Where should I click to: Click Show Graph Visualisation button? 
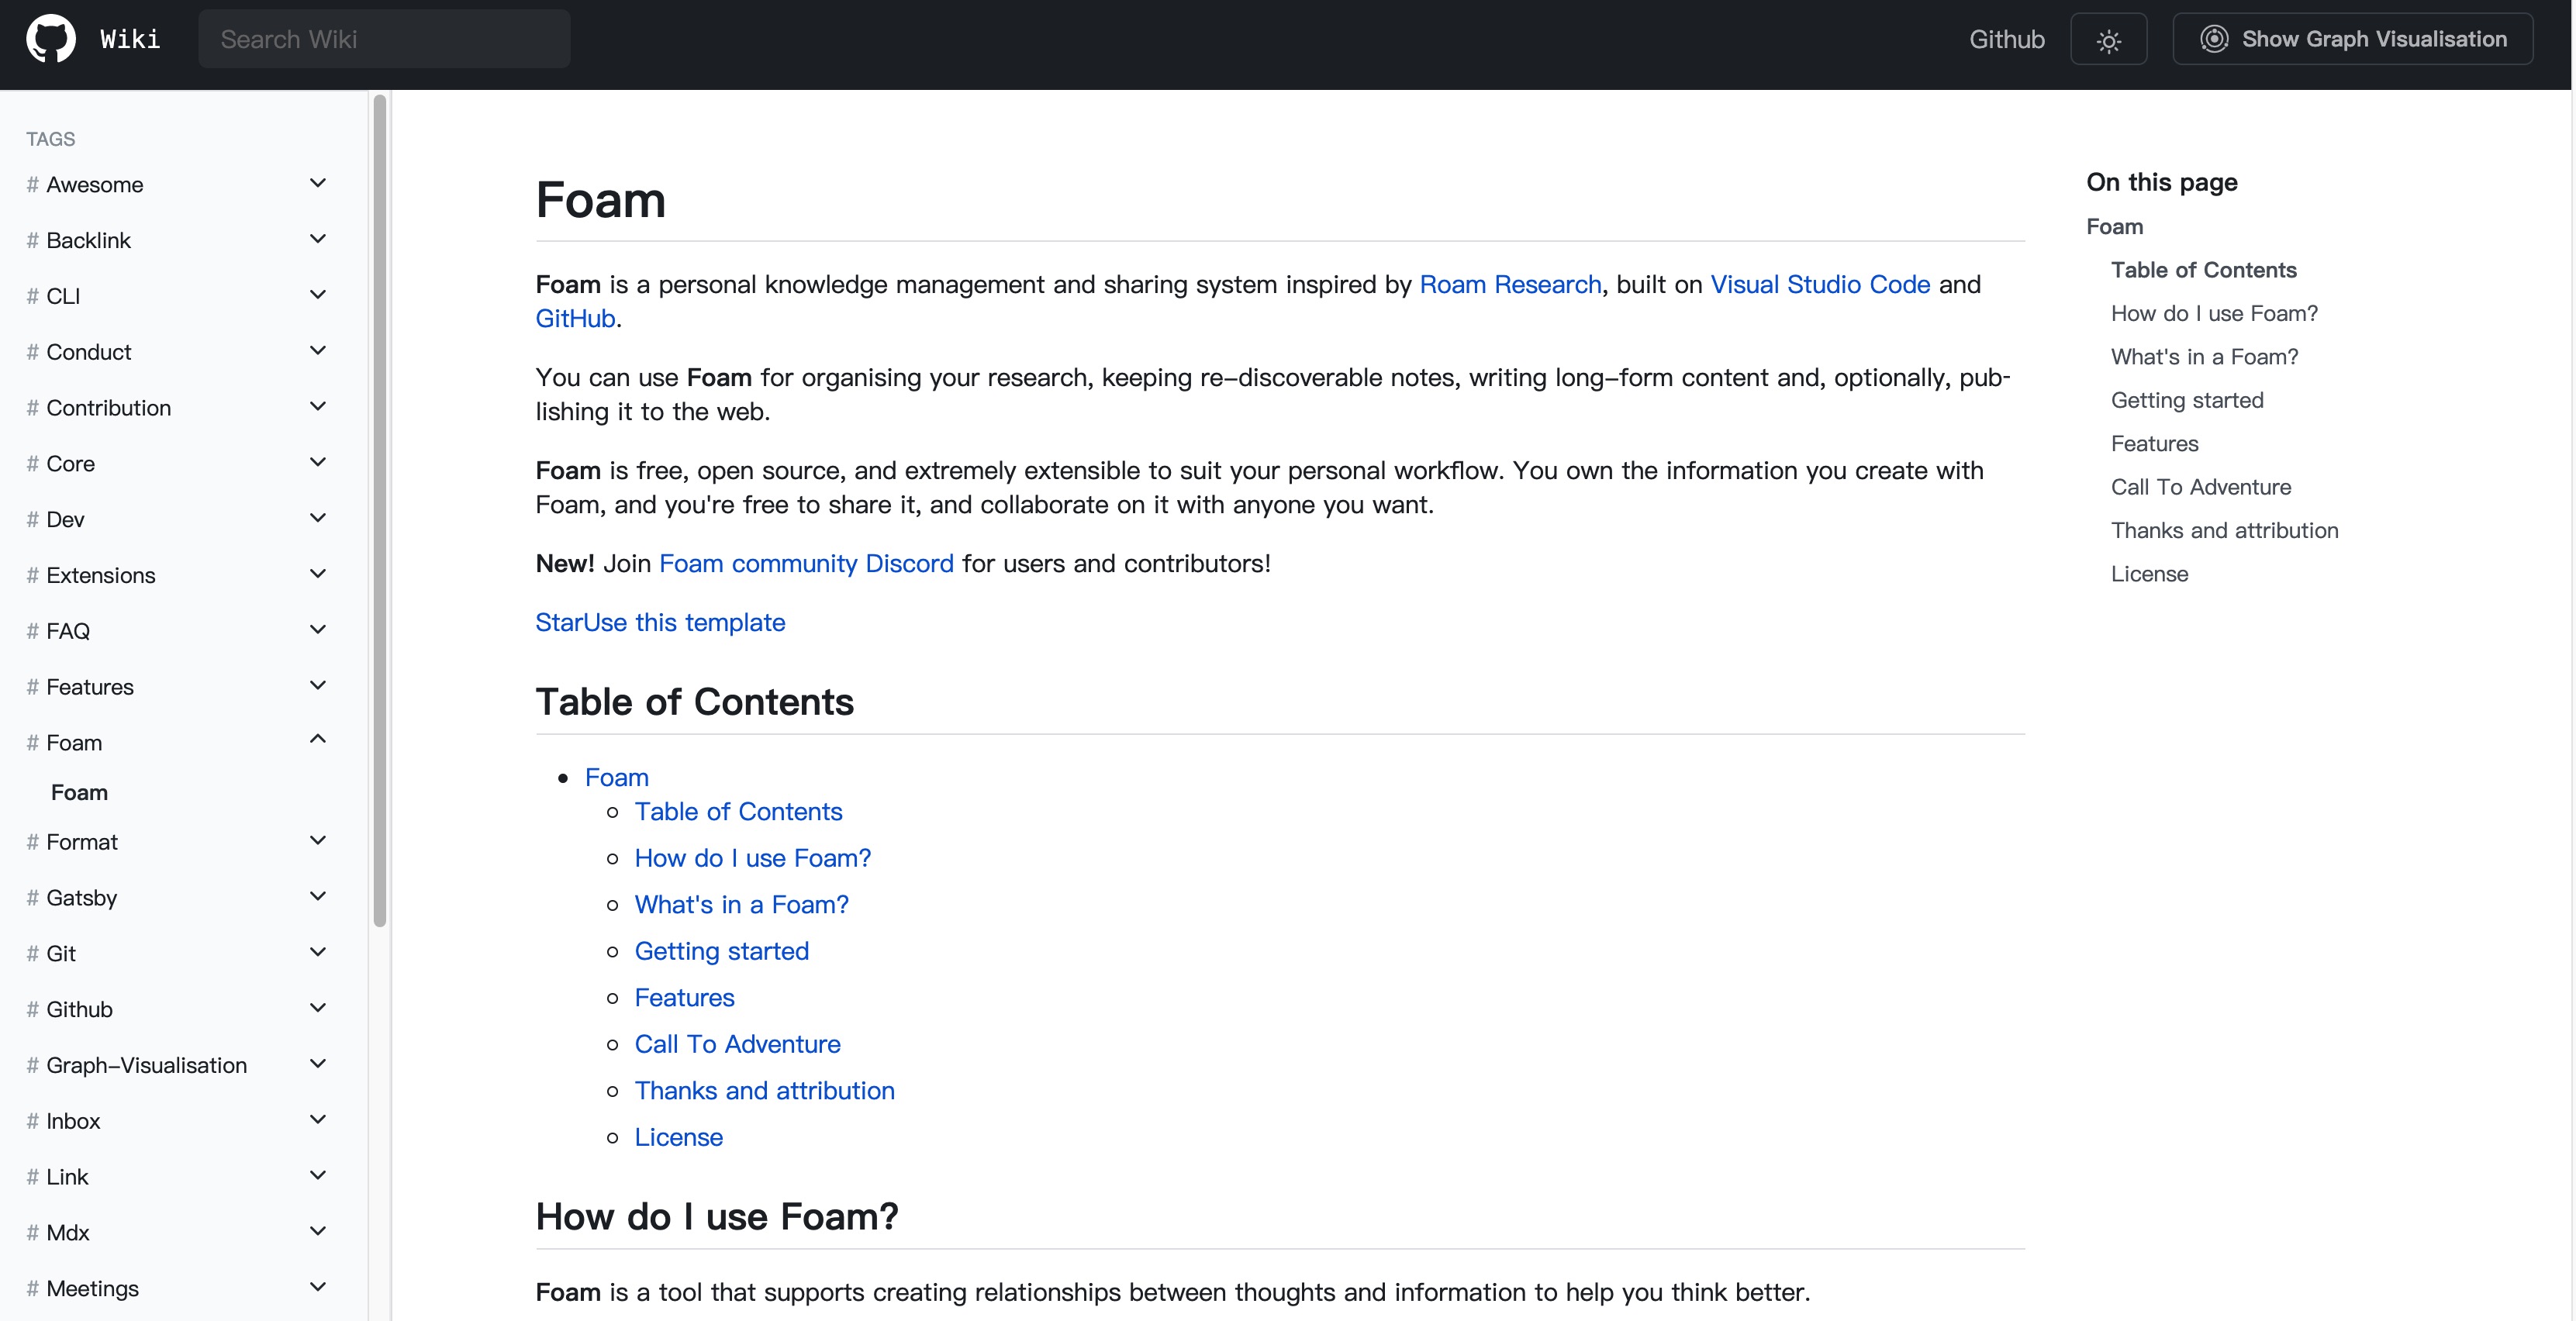click(2352, 39)
